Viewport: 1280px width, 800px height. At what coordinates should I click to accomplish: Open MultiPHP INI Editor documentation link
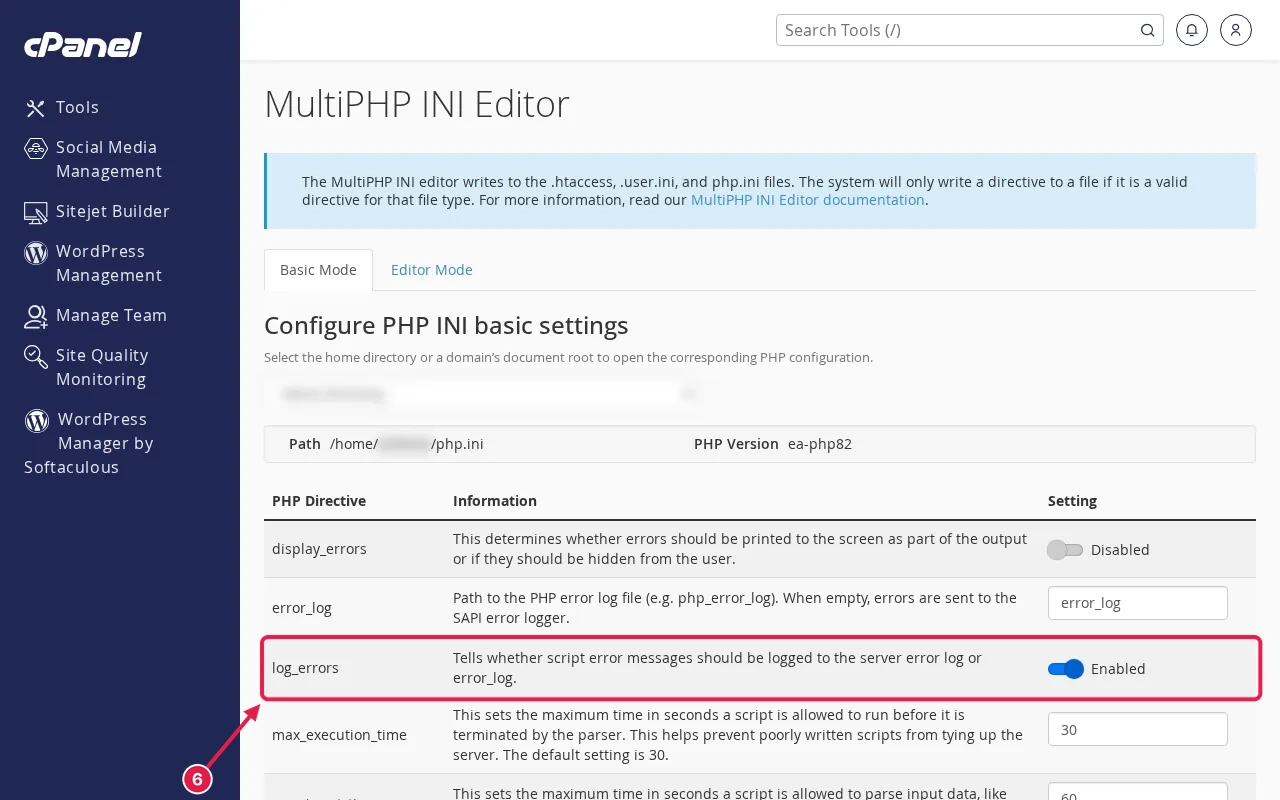(808, 199)
